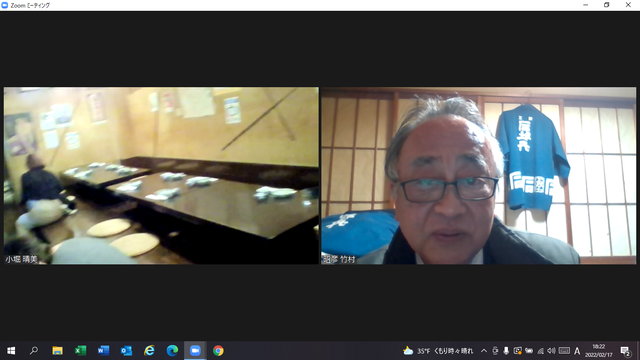Click the tray icon left of the microphone
This screenshot has height=360, width=640.
[495, 351]
